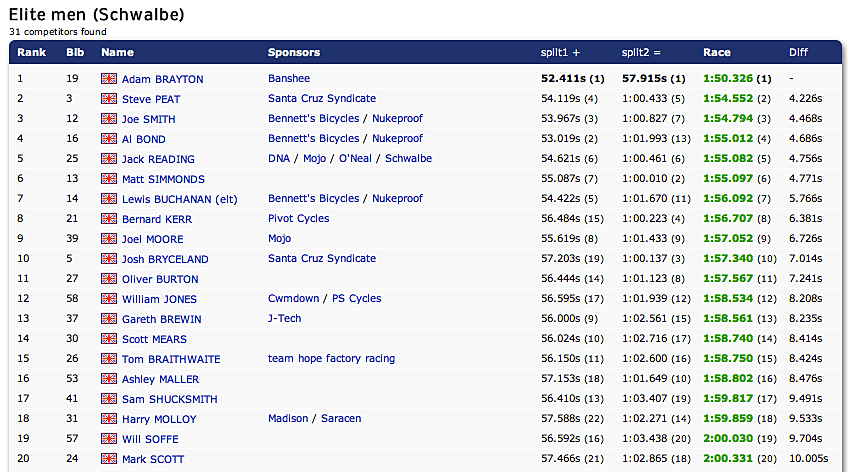Sort results by the Race column header
Image resolution: width=848 pixels, height=472 pixels.
(717, 52)
